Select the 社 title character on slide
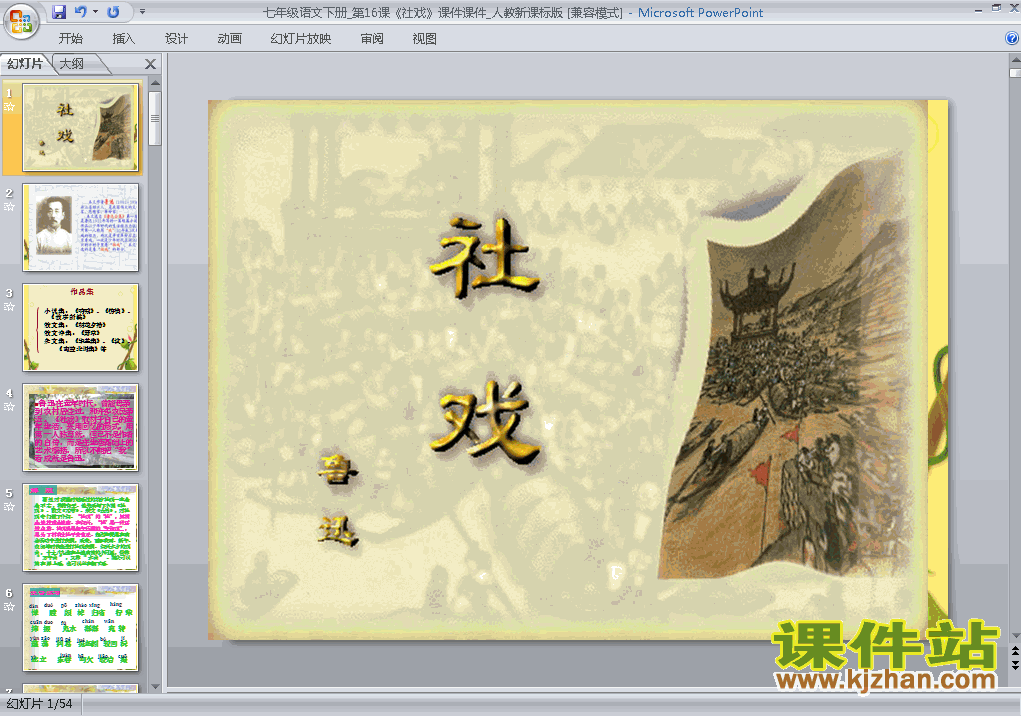Viewport: 1021px width, 717px height. 484,259
